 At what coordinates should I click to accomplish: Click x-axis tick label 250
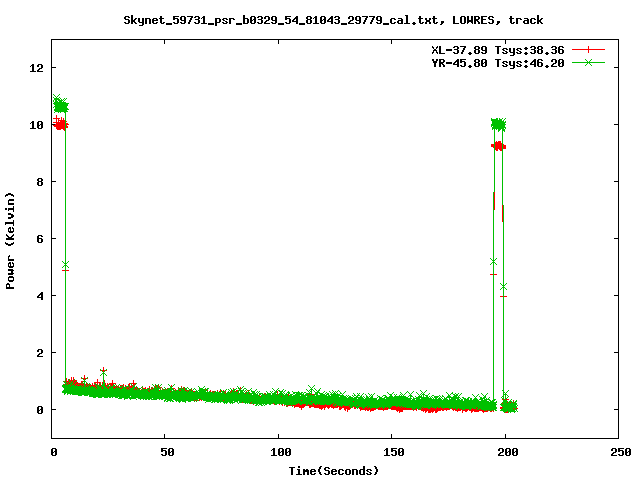point(621,452)
